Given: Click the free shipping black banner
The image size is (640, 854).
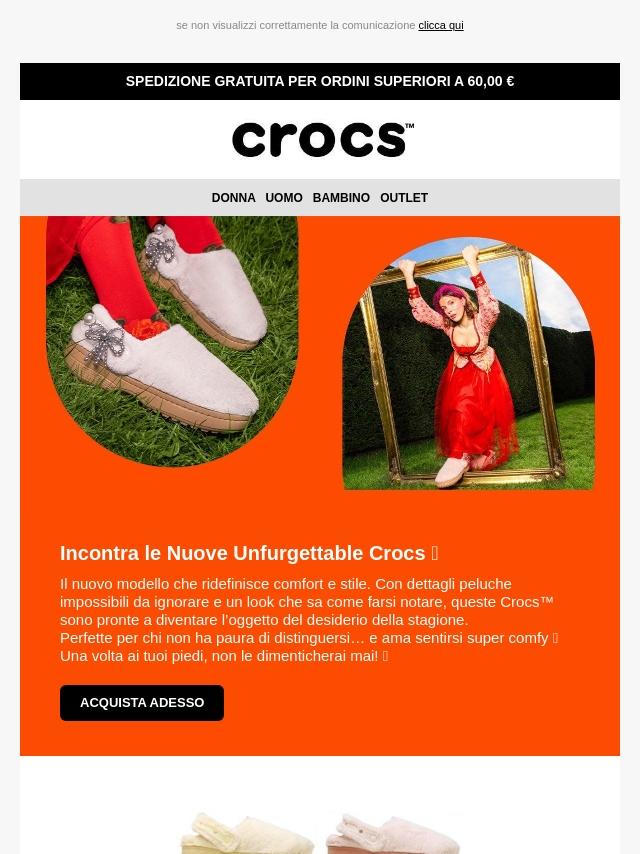Looking at the screenshot, I should 320,81.
